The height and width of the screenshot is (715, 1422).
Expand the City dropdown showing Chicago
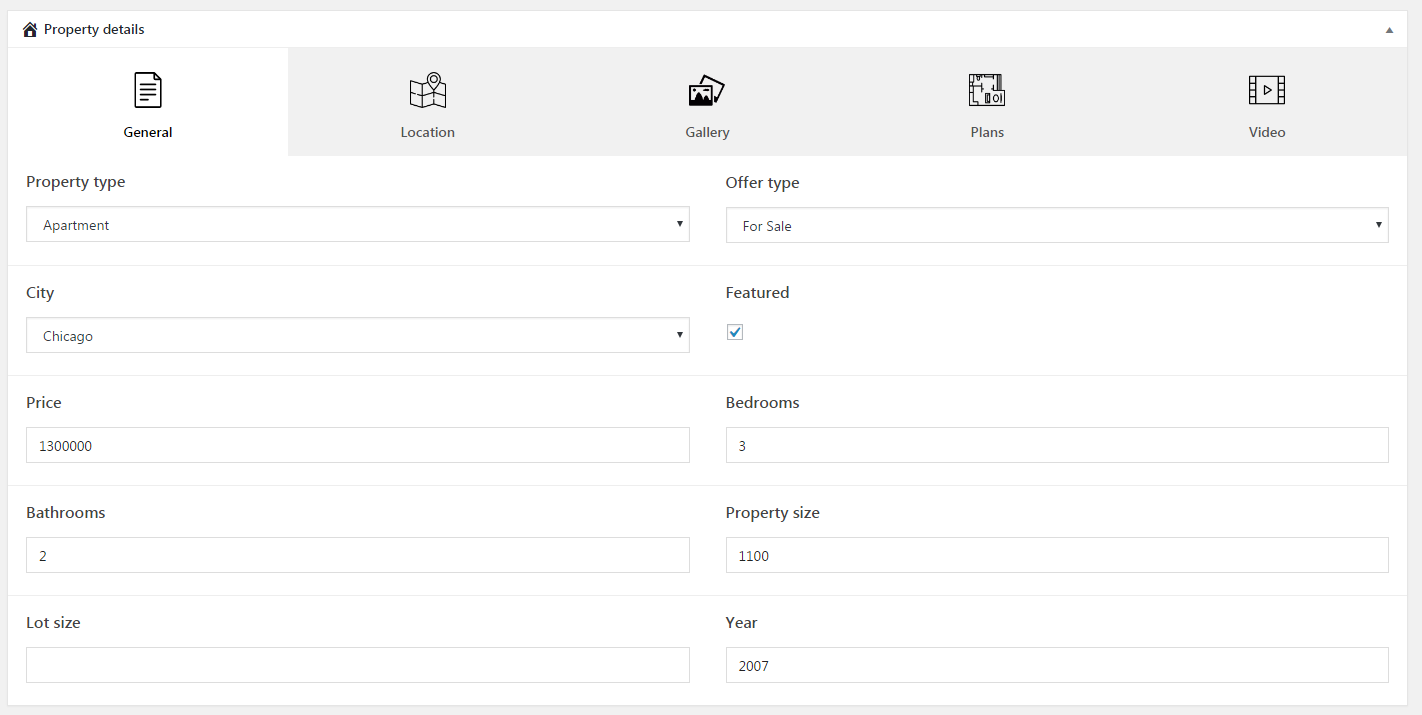(x=358, y=336)
